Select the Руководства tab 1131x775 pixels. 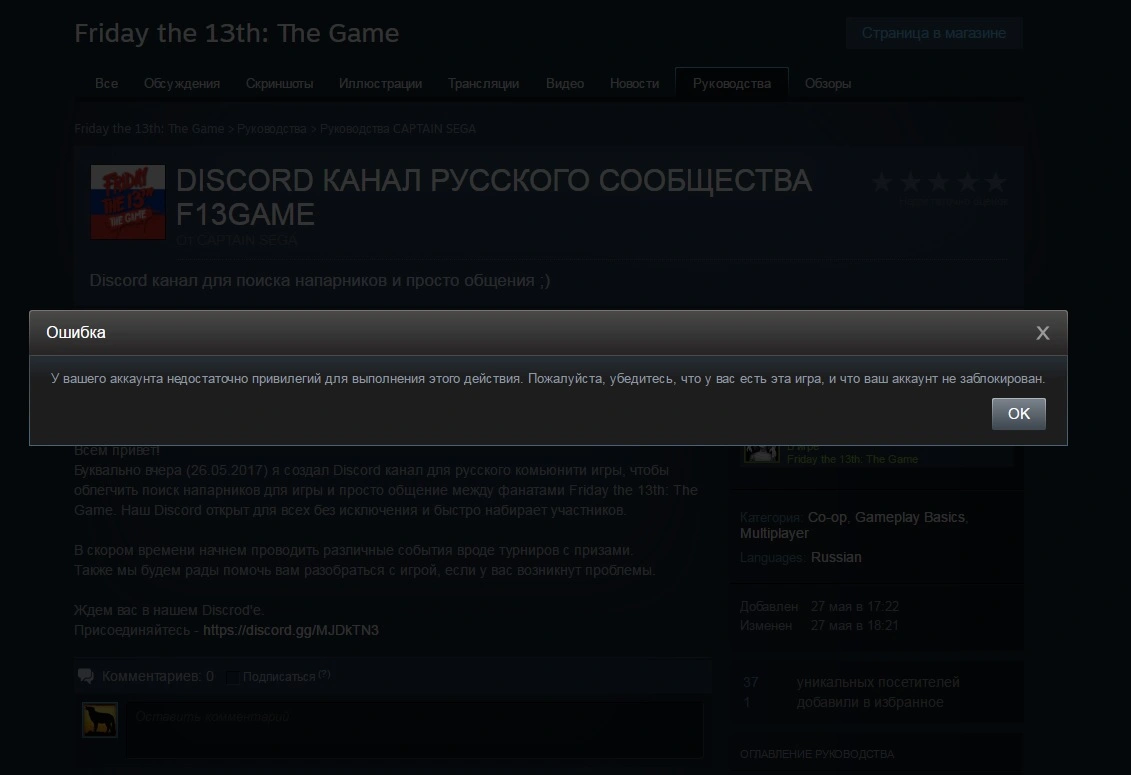(x=731, y=84)
